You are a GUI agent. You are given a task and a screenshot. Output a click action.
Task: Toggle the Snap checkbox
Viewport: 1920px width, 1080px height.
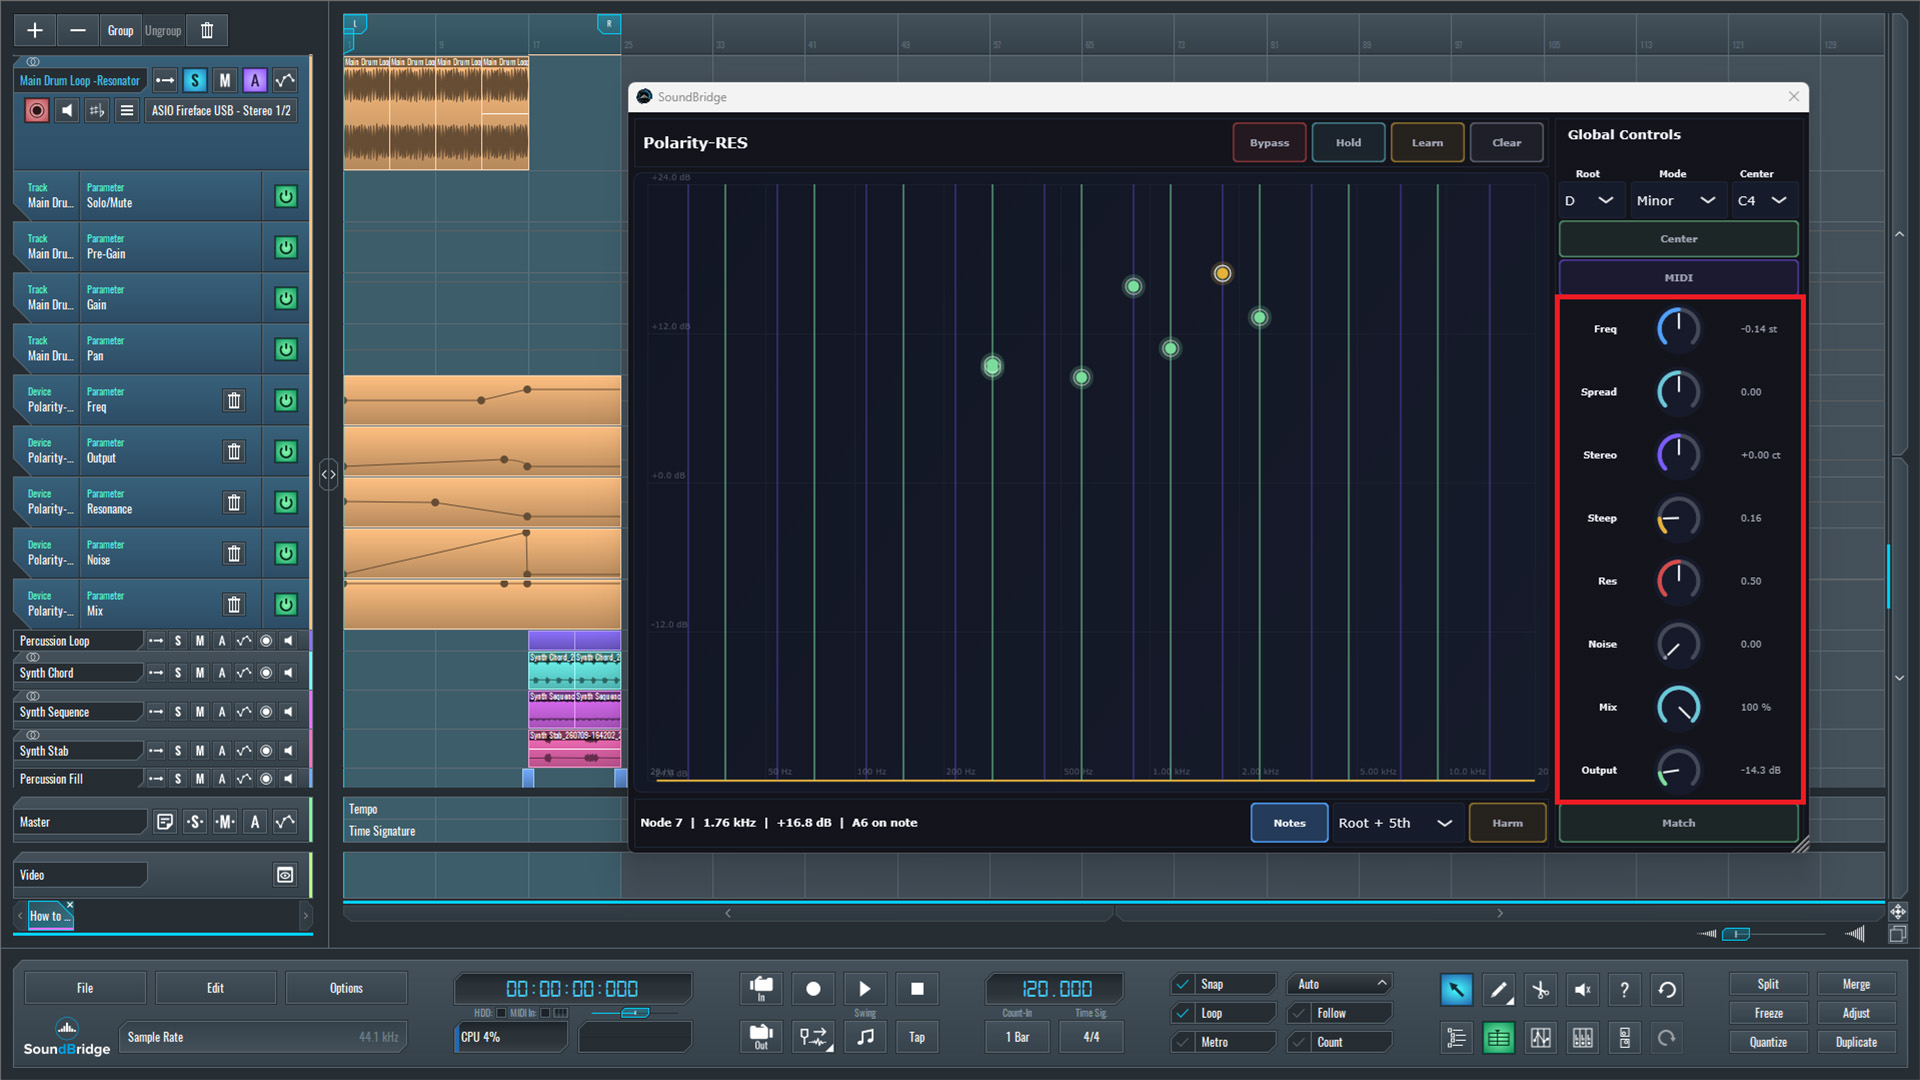1183,984
